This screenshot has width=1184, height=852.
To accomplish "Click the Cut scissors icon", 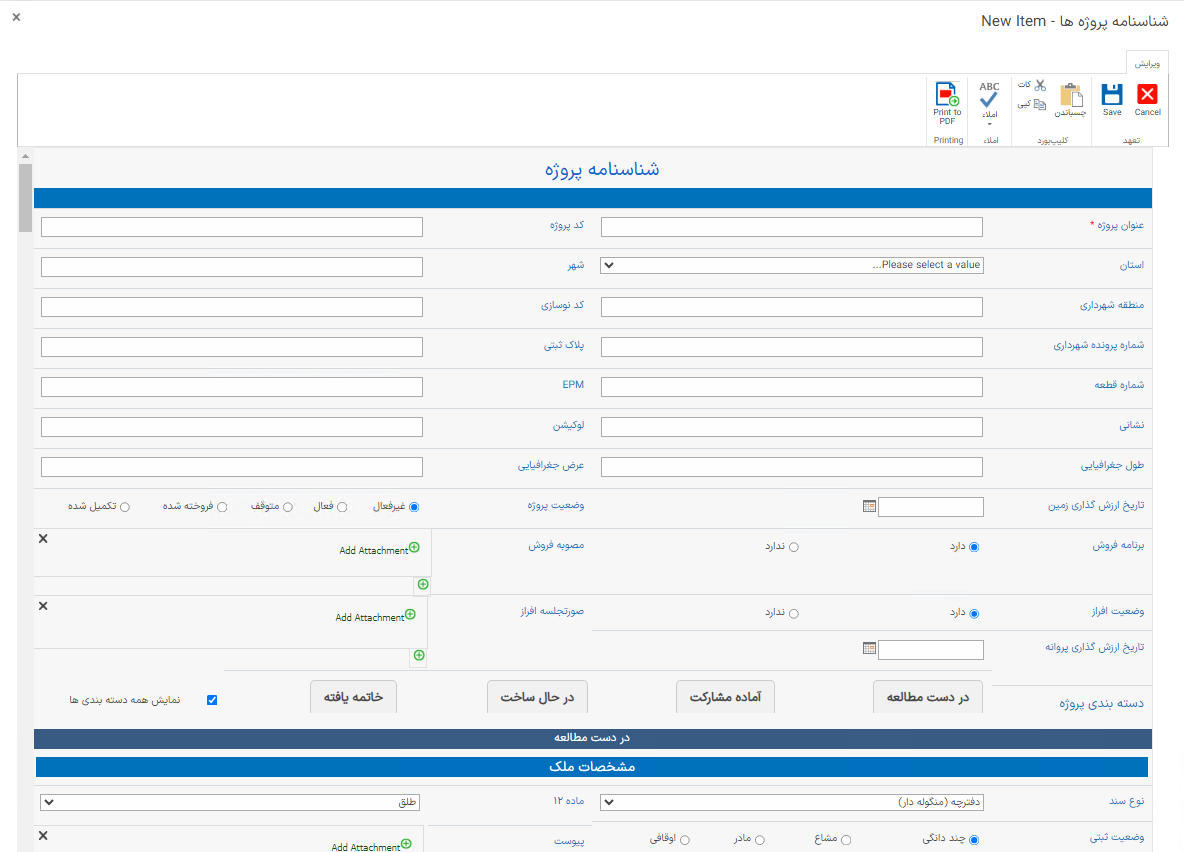I will coord(1040,85).
